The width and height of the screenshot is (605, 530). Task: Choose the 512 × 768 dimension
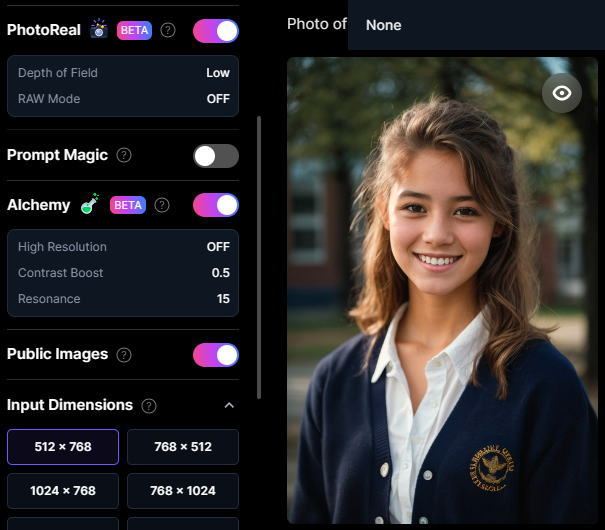[x=63, y=447]
